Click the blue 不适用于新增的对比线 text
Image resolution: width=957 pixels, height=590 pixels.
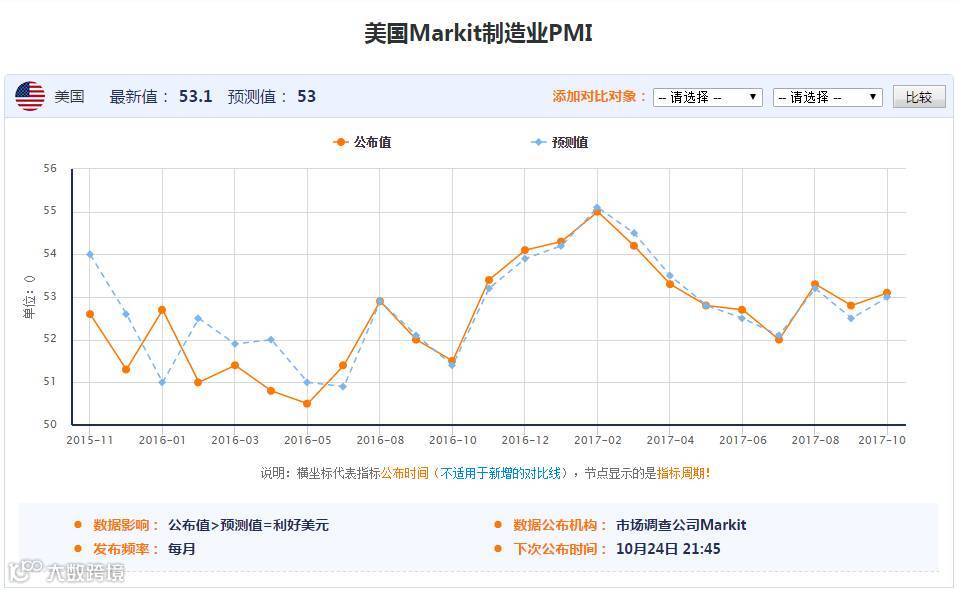coord(500,473)
